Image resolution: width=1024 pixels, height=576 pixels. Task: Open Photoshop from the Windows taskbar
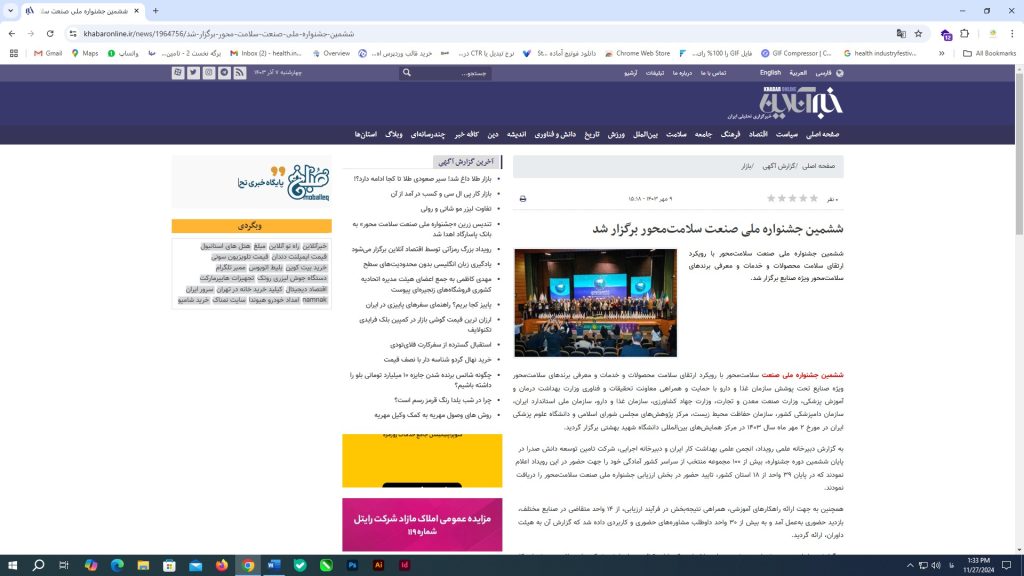pos(353,565)
